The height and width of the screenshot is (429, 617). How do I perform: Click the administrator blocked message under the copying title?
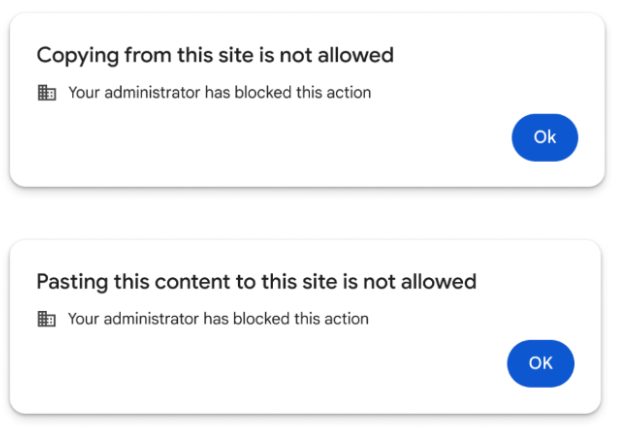point(220,93)
